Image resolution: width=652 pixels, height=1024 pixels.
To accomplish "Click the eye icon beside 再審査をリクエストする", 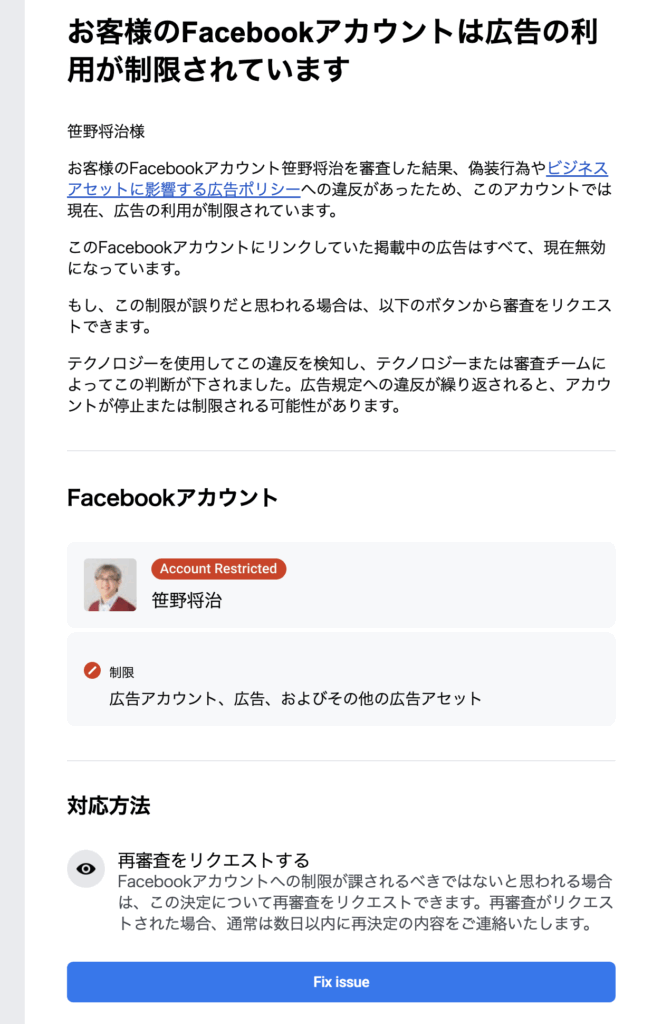I will pos(86,869).
